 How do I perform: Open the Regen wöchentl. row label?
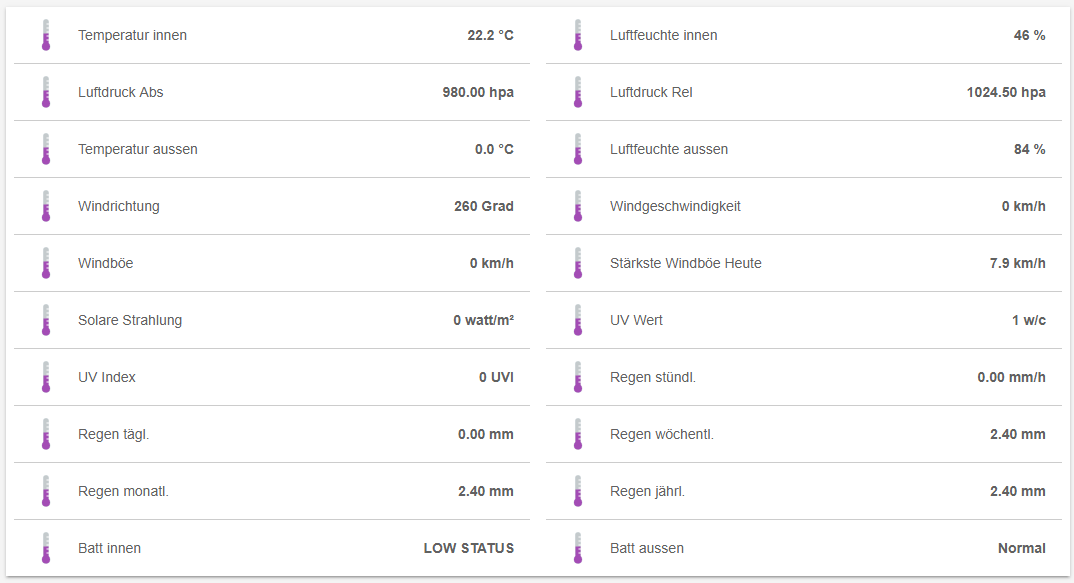(x=662, y=434)
